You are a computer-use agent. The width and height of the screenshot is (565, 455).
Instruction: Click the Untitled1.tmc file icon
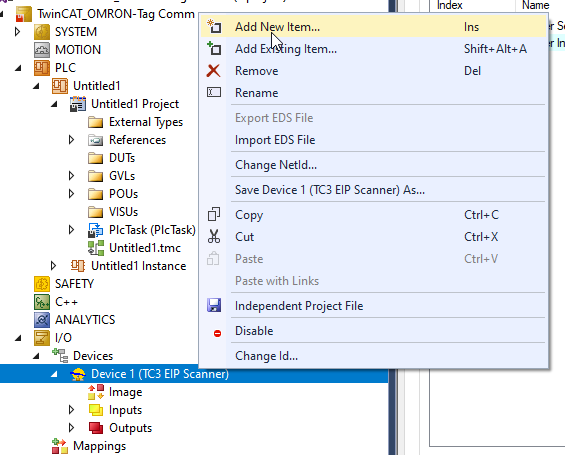click(95, 248)
